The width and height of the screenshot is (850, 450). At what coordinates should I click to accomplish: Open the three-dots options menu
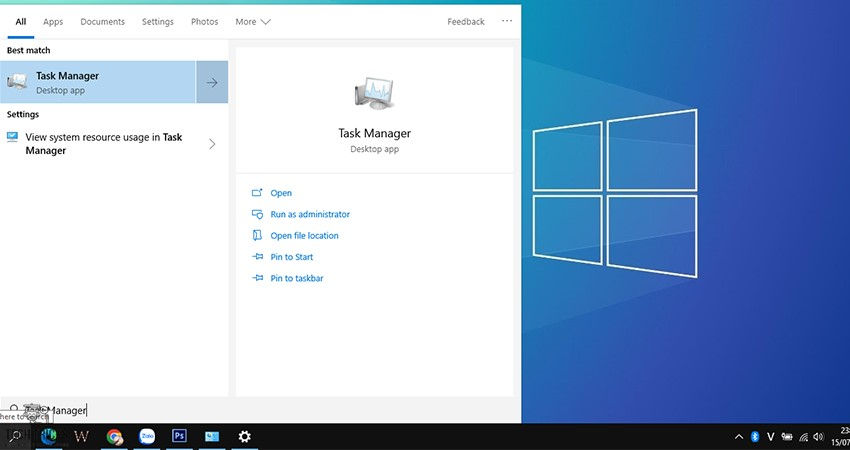click(507, 21)
